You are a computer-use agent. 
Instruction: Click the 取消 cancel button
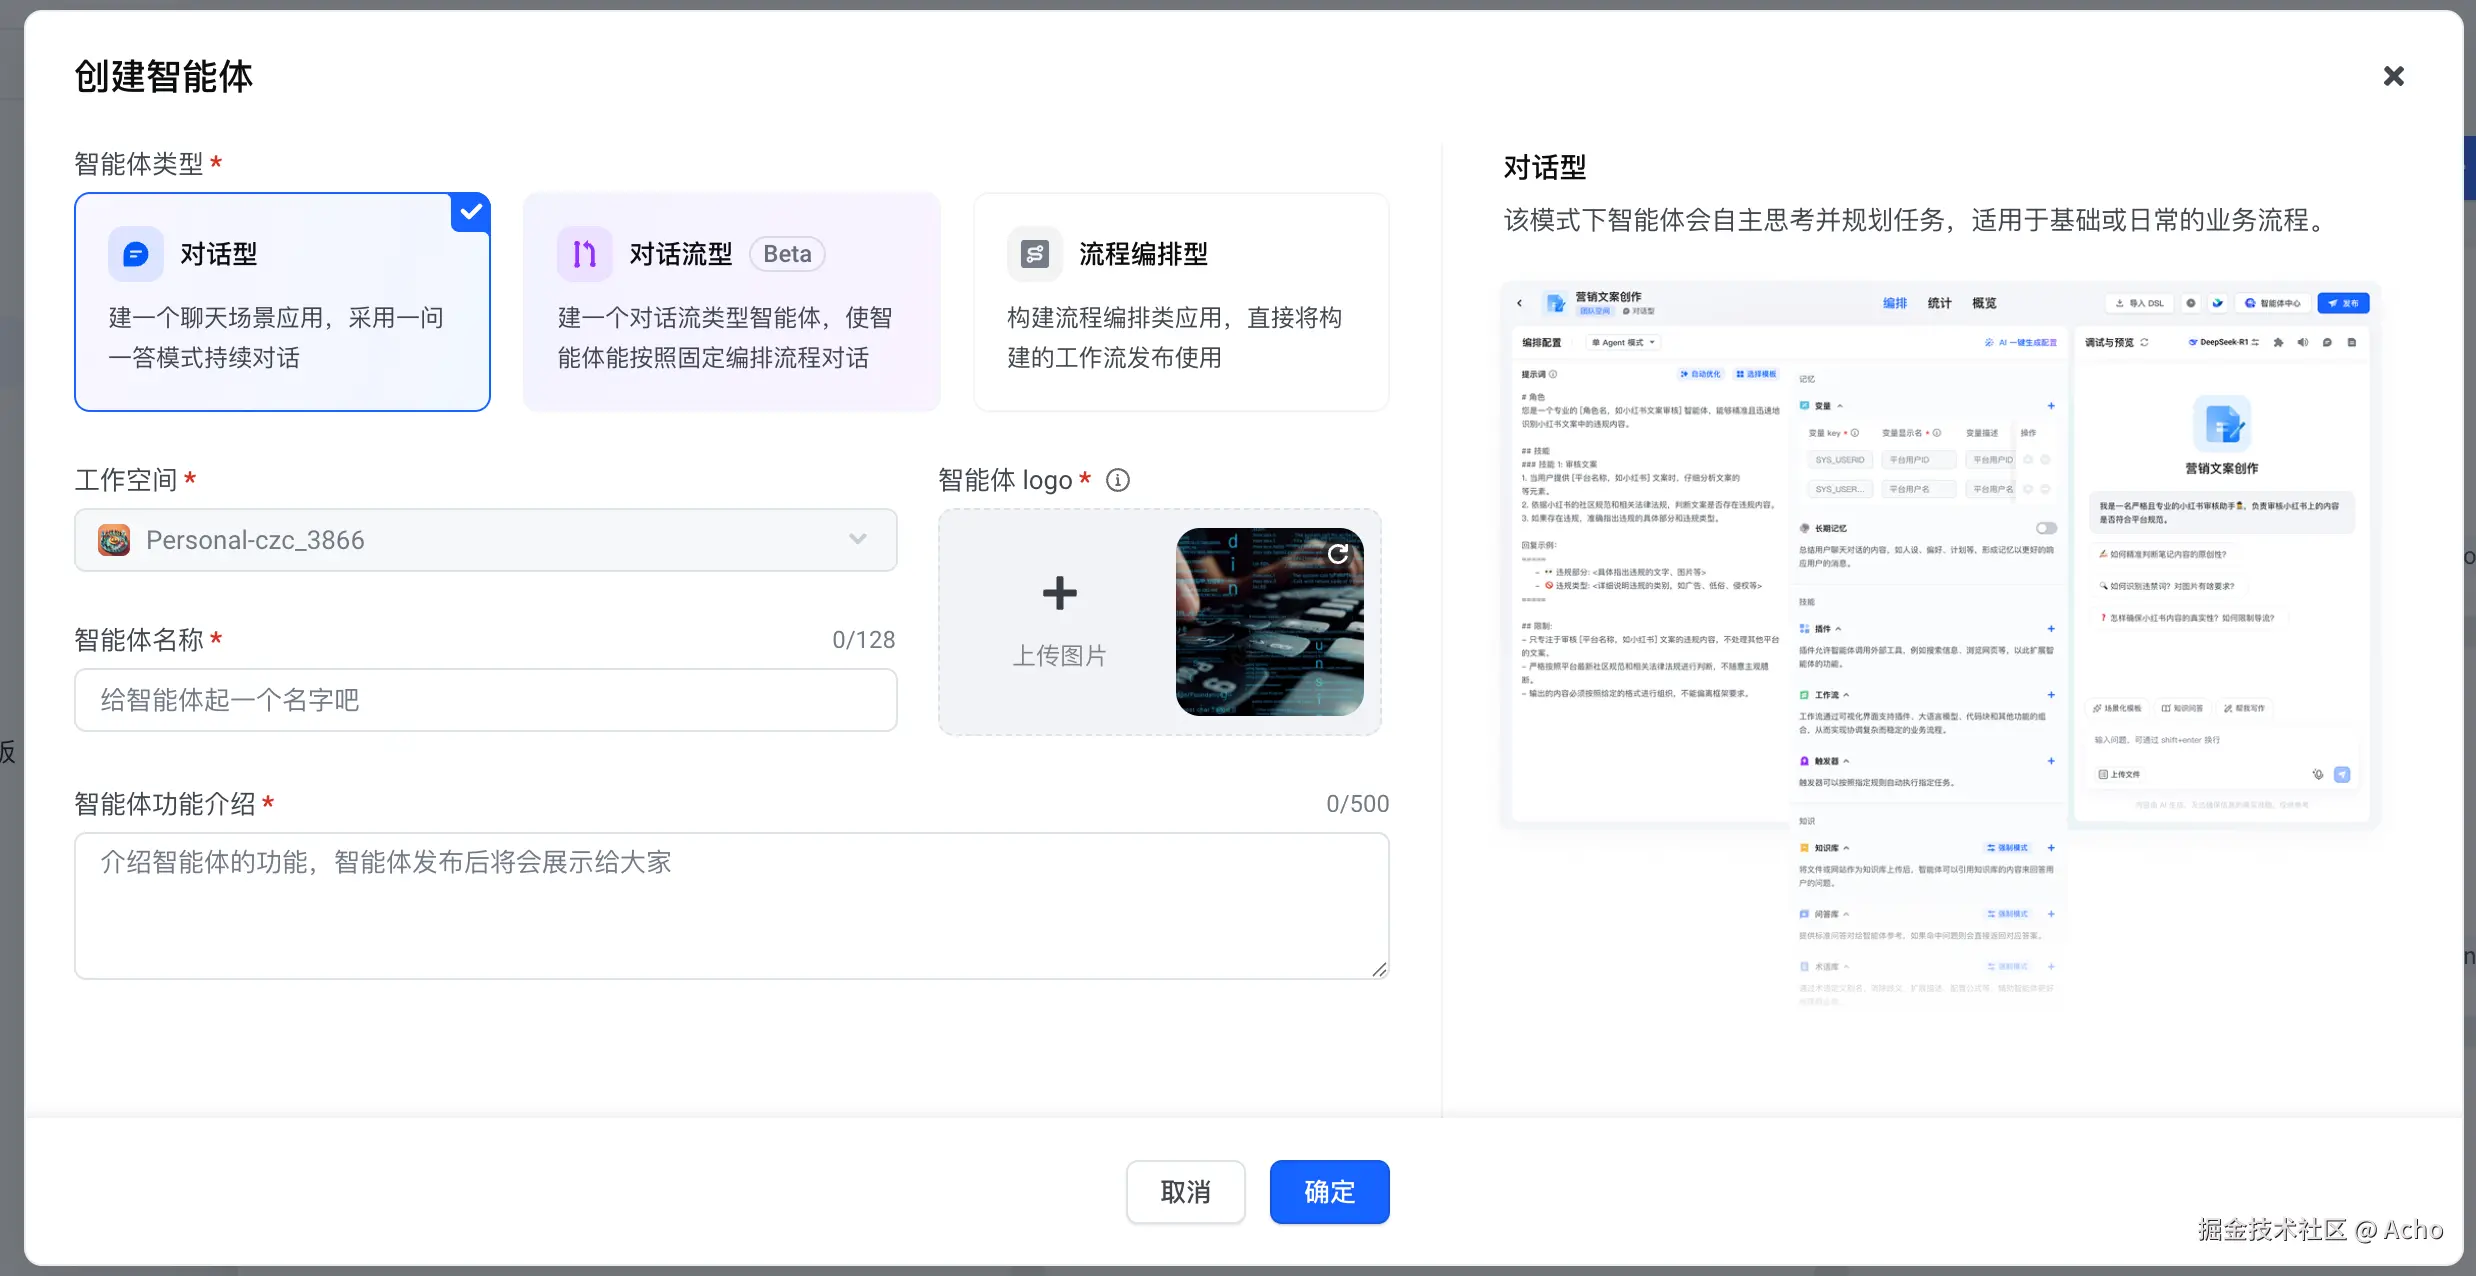click(1185, 1192)
